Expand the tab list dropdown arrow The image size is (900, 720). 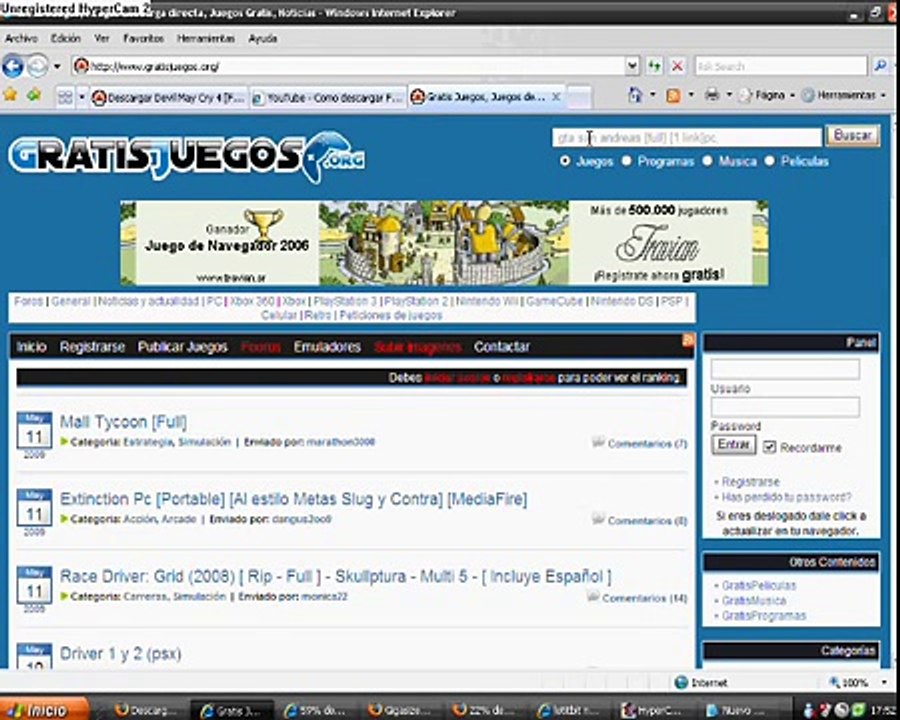pyautogui.click(x=82, y=98)
